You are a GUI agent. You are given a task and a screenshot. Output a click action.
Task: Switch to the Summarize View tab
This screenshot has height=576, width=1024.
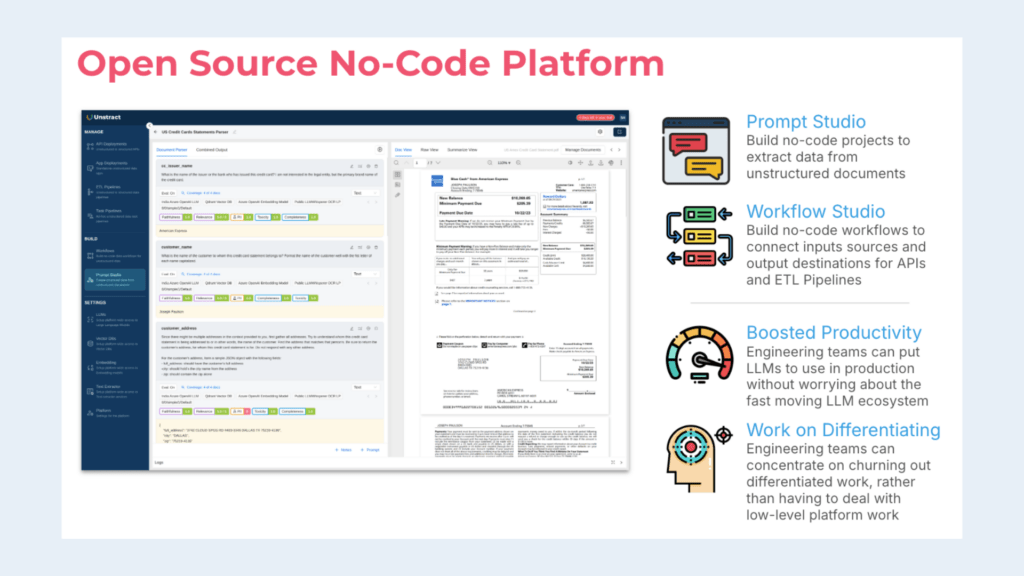[x=463, y=150]
